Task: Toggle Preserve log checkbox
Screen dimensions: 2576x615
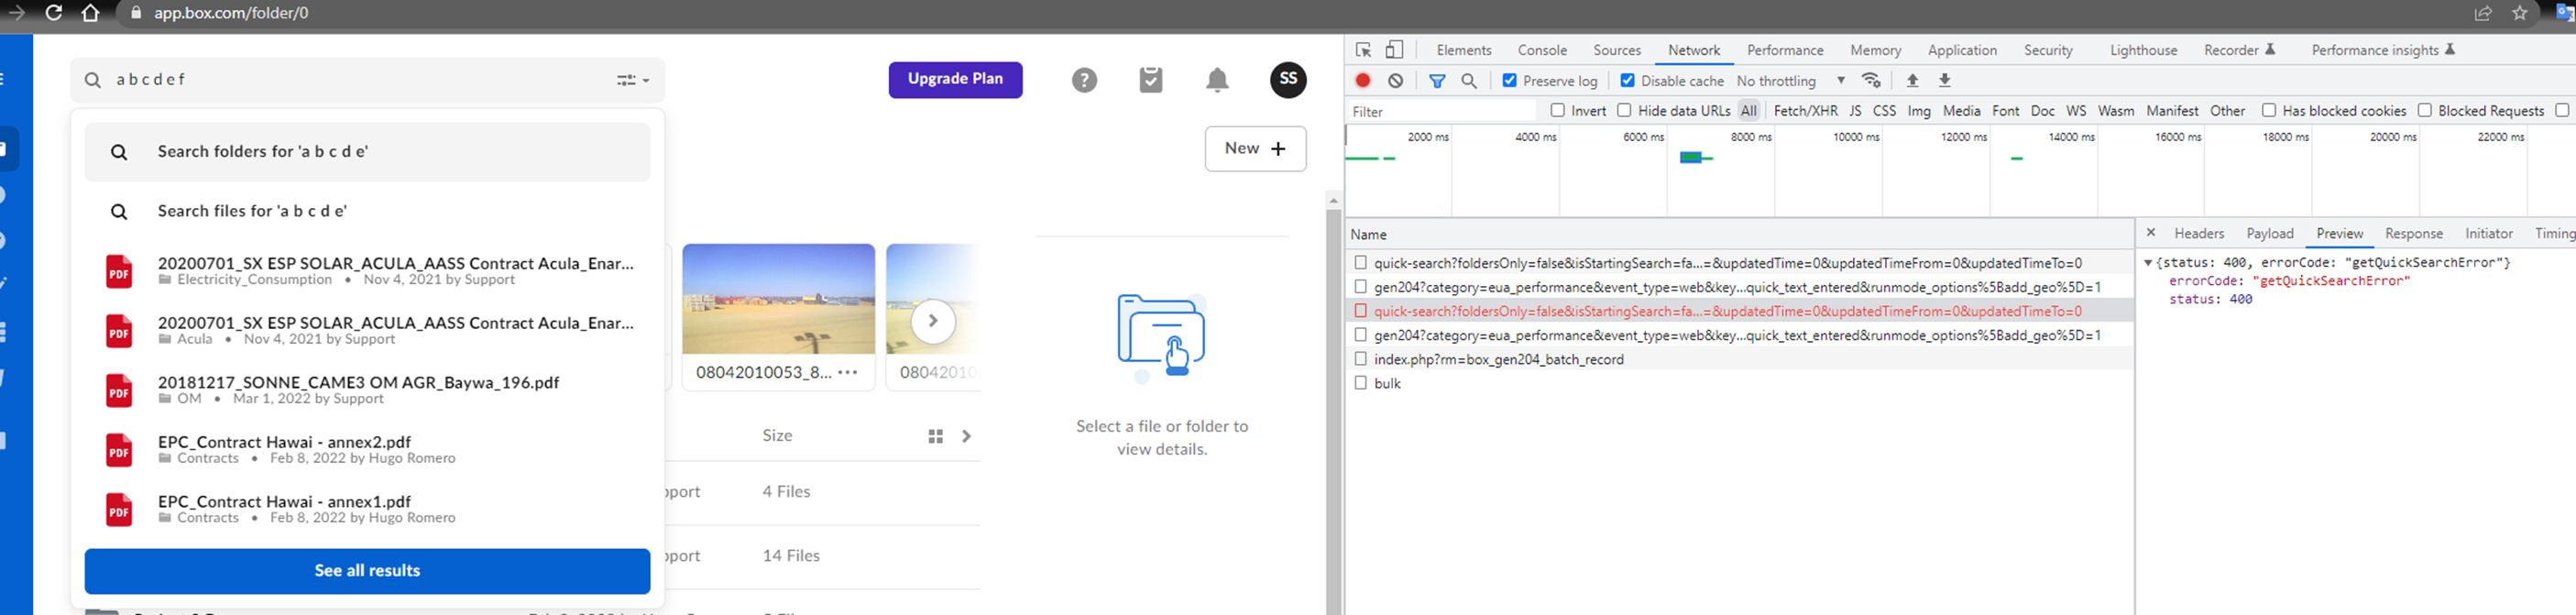Action: (1509, 80)
